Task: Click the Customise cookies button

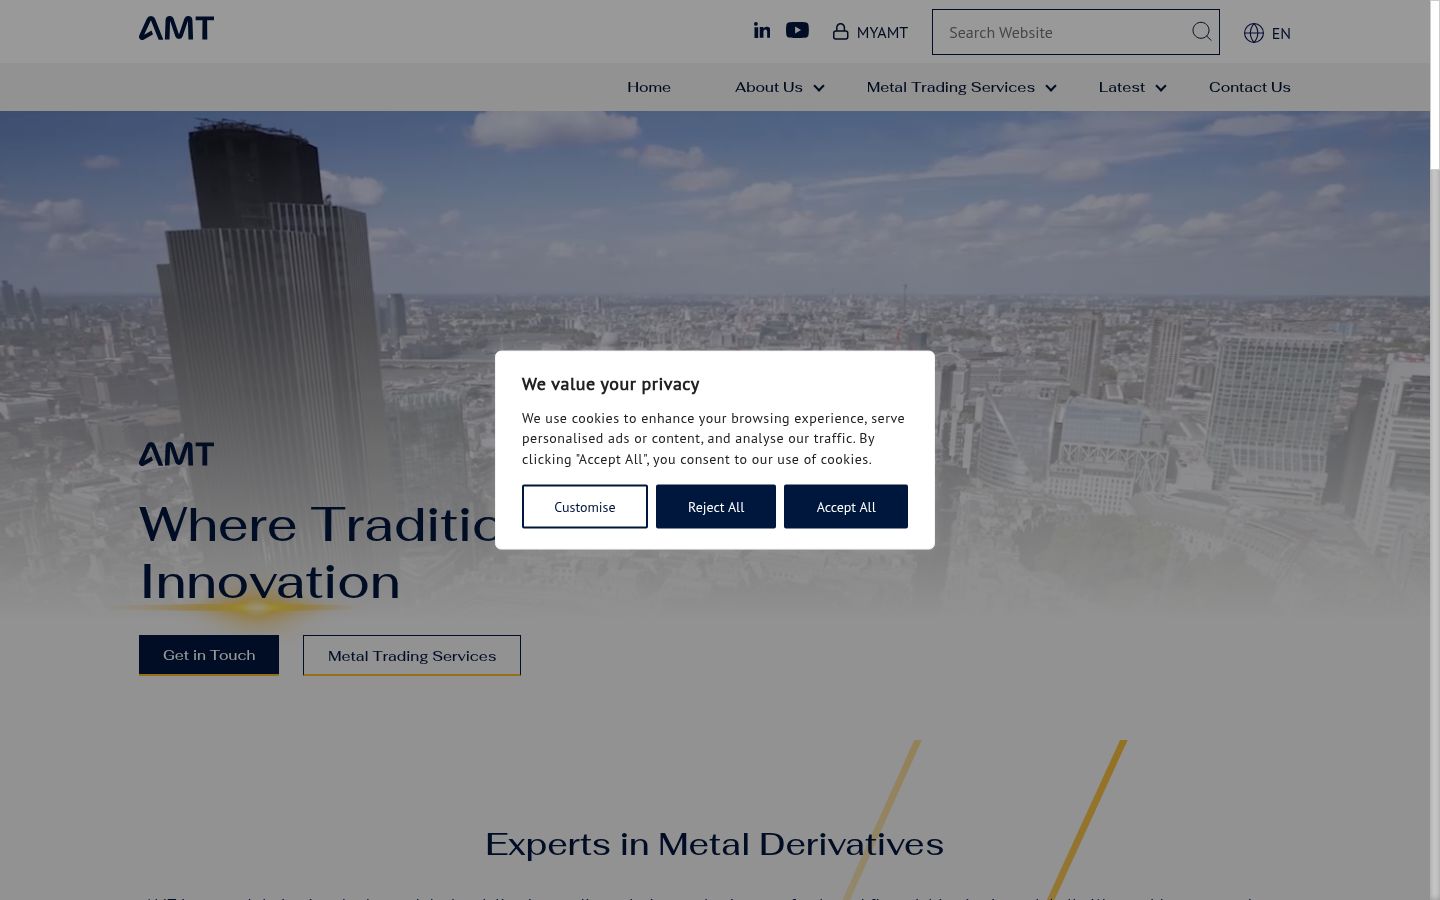Action: (x=585, y=507)
